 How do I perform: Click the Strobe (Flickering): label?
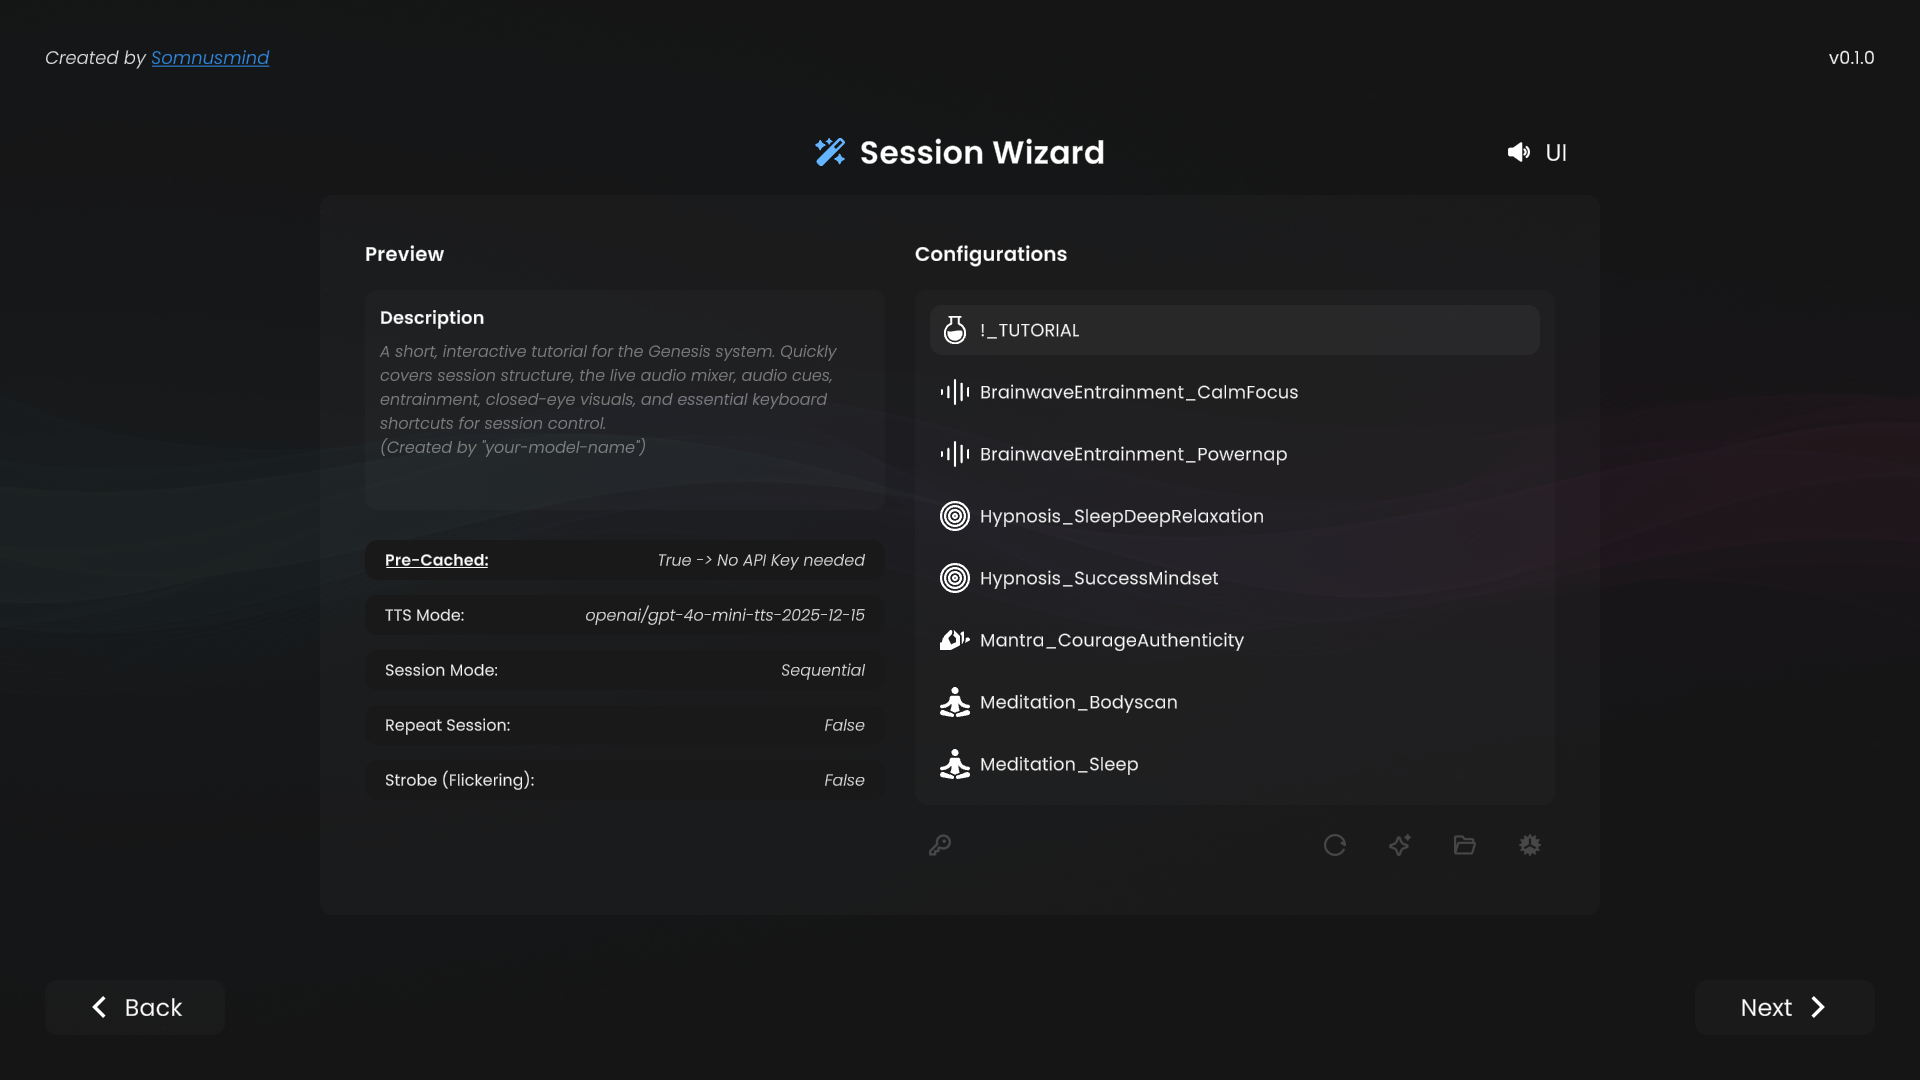(x=460, y=780)
